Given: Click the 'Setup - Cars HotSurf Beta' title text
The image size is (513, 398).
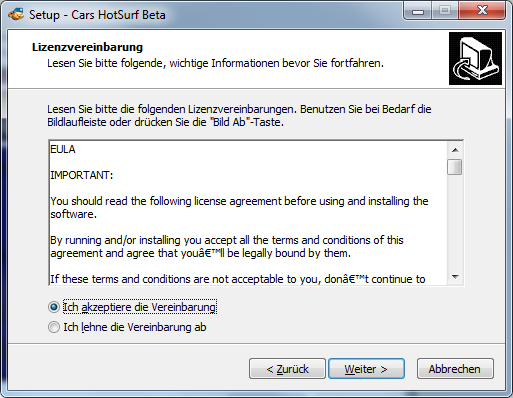Looking at the screenshot, I should pos(97,15).
